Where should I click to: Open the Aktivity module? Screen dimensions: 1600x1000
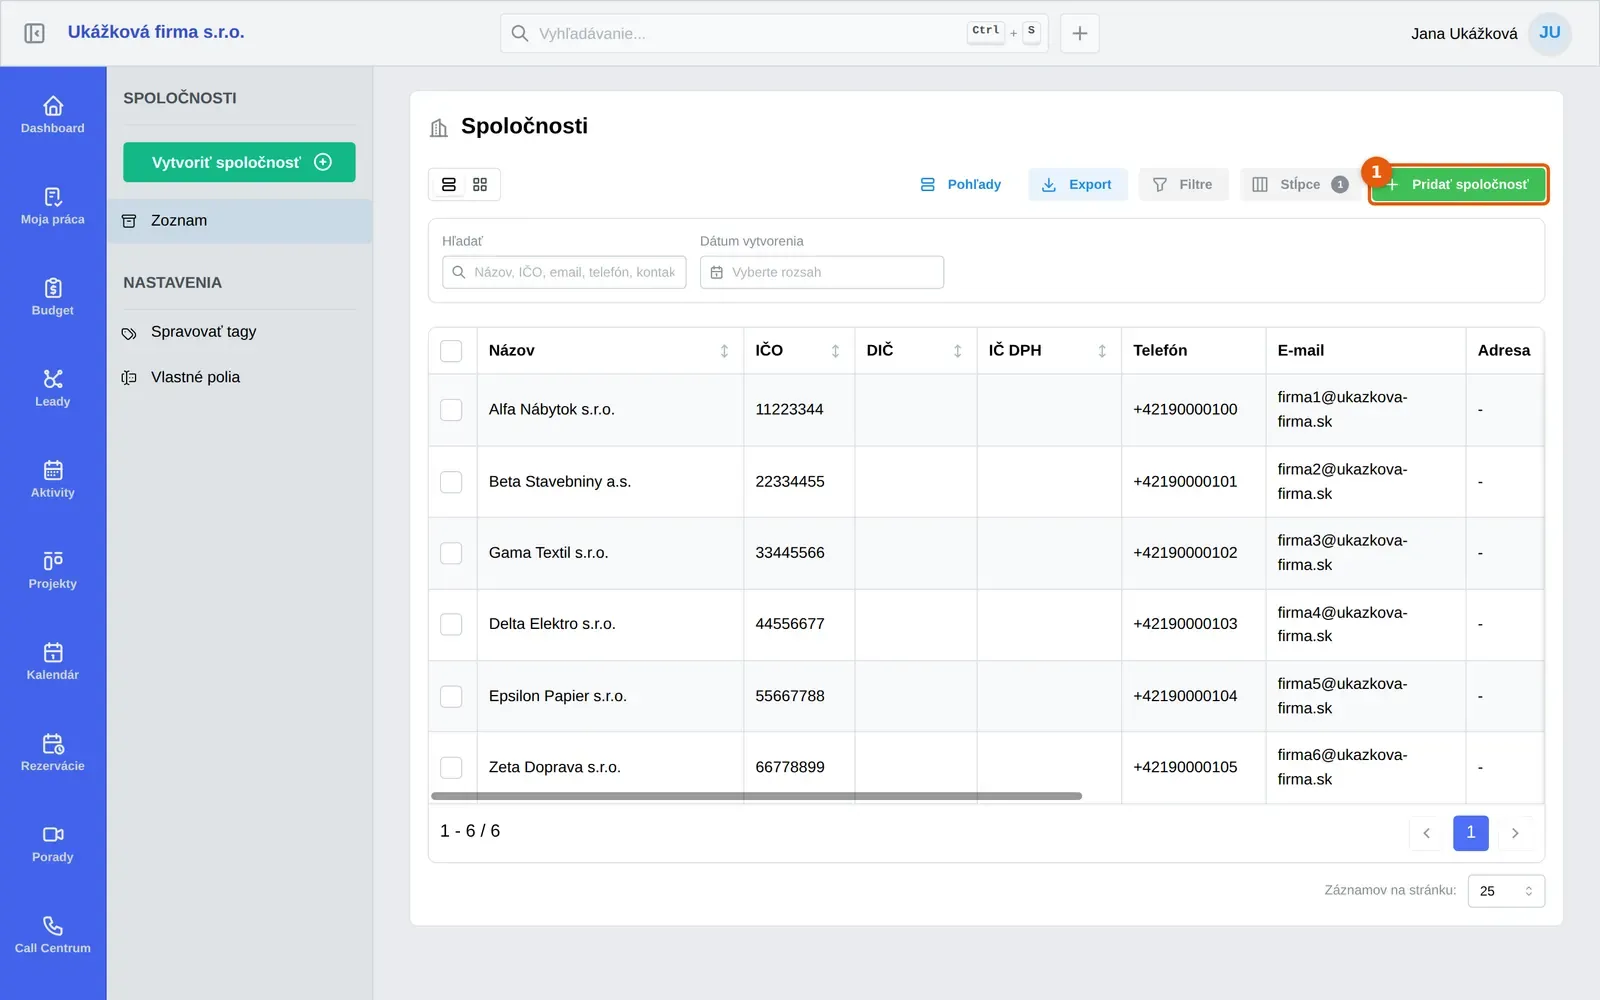pos(53,479)
